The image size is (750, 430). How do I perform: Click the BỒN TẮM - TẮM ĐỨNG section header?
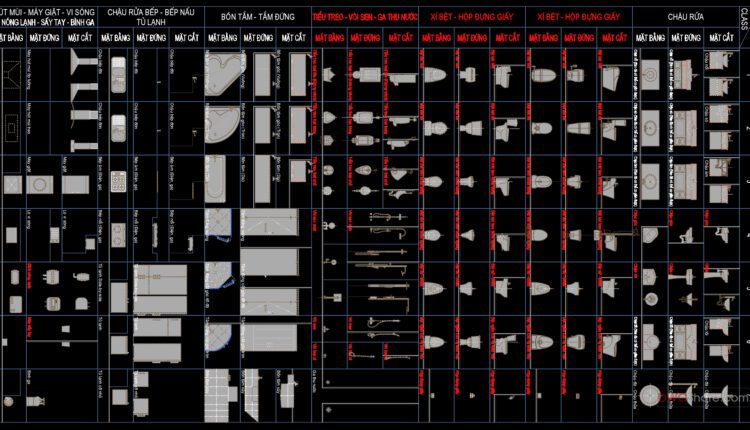(256, 17)
